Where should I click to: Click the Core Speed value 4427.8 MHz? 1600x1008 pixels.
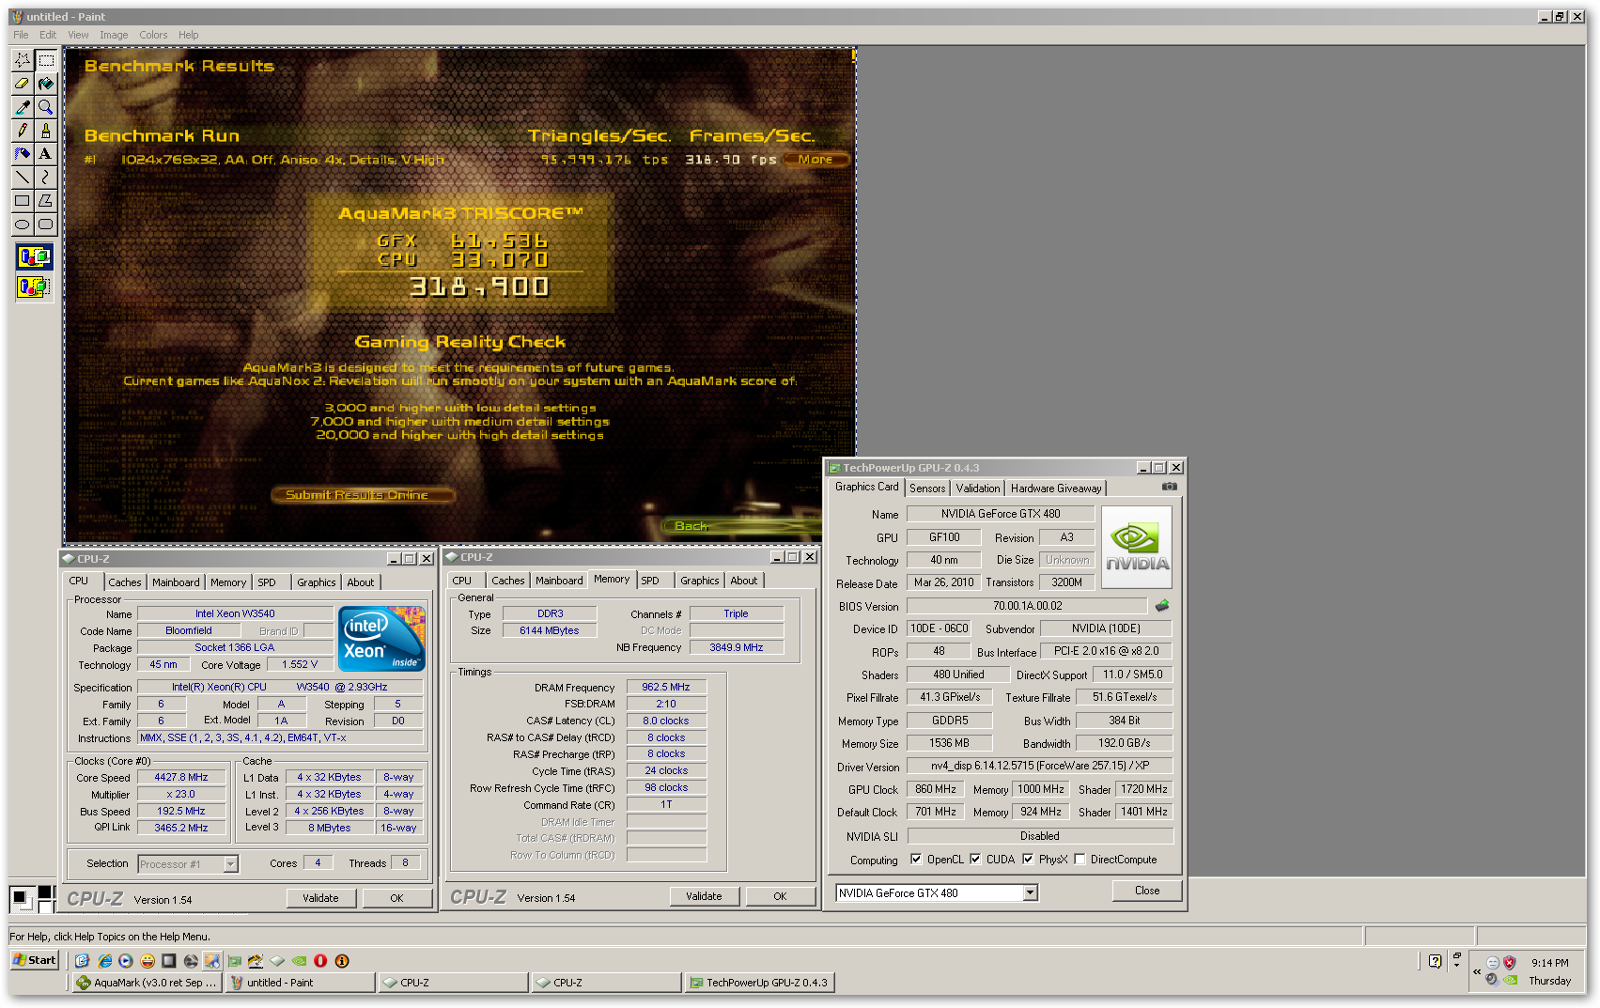coord(181,777)
